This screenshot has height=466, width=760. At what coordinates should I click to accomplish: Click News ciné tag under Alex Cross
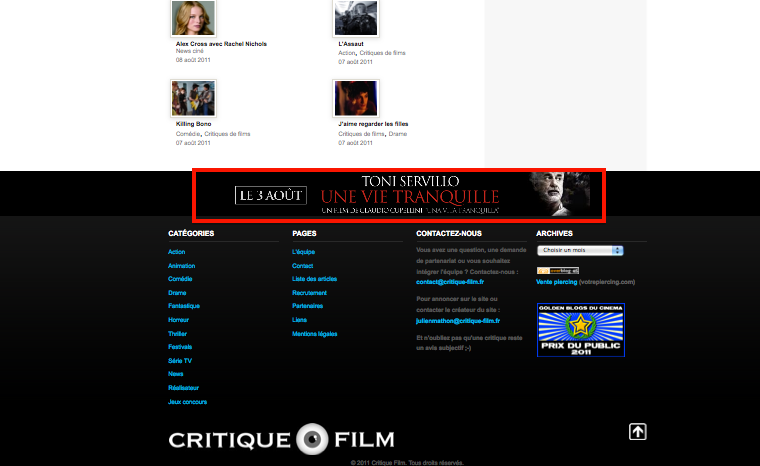coord(190,51)
